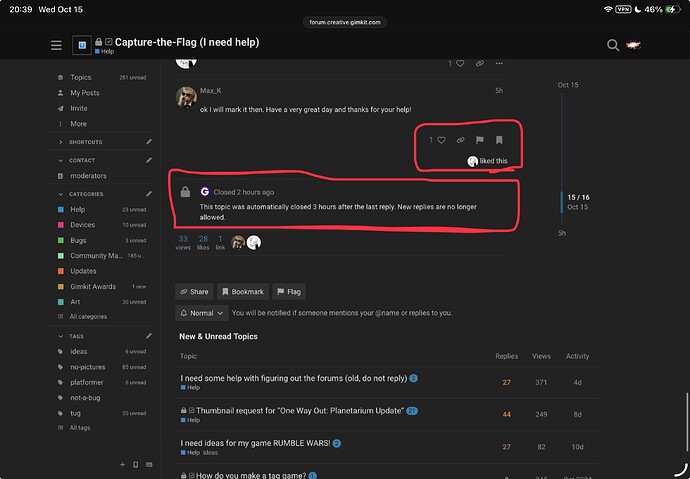Show the 1 link summary
The image size is (690, 479).
coord(220,243)
